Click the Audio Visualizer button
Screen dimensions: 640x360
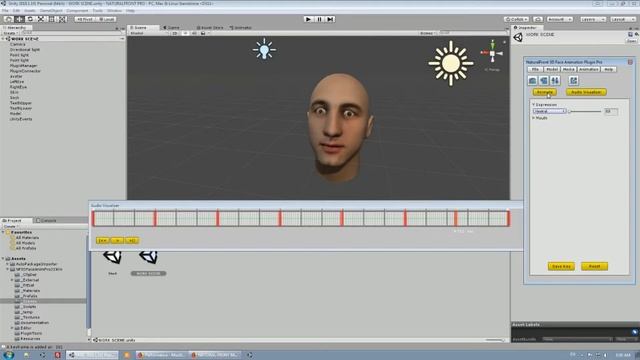click(586, 92)
